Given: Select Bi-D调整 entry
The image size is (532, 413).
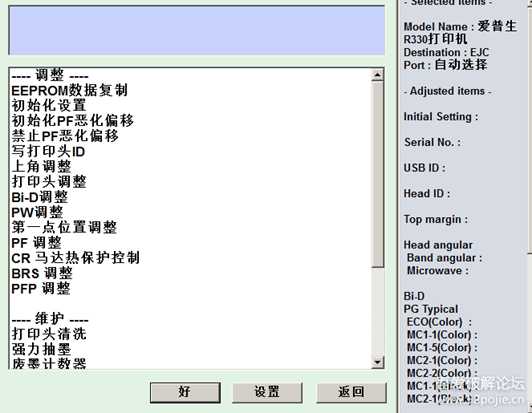Looking at the screenshot, I should click(40, 197).
